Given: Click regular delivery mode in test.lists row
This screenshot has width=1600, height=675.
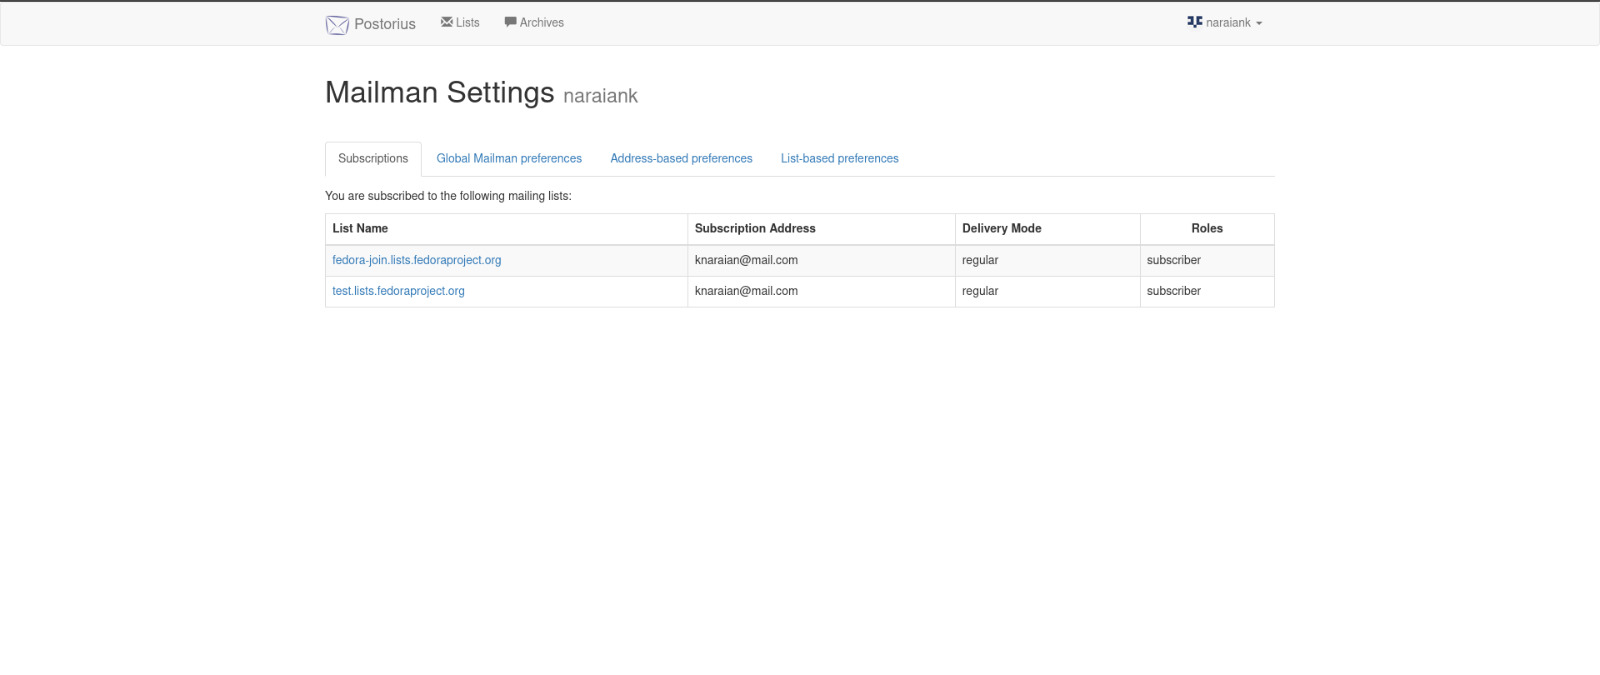Looking at the screenshot, I should point(980,291).
